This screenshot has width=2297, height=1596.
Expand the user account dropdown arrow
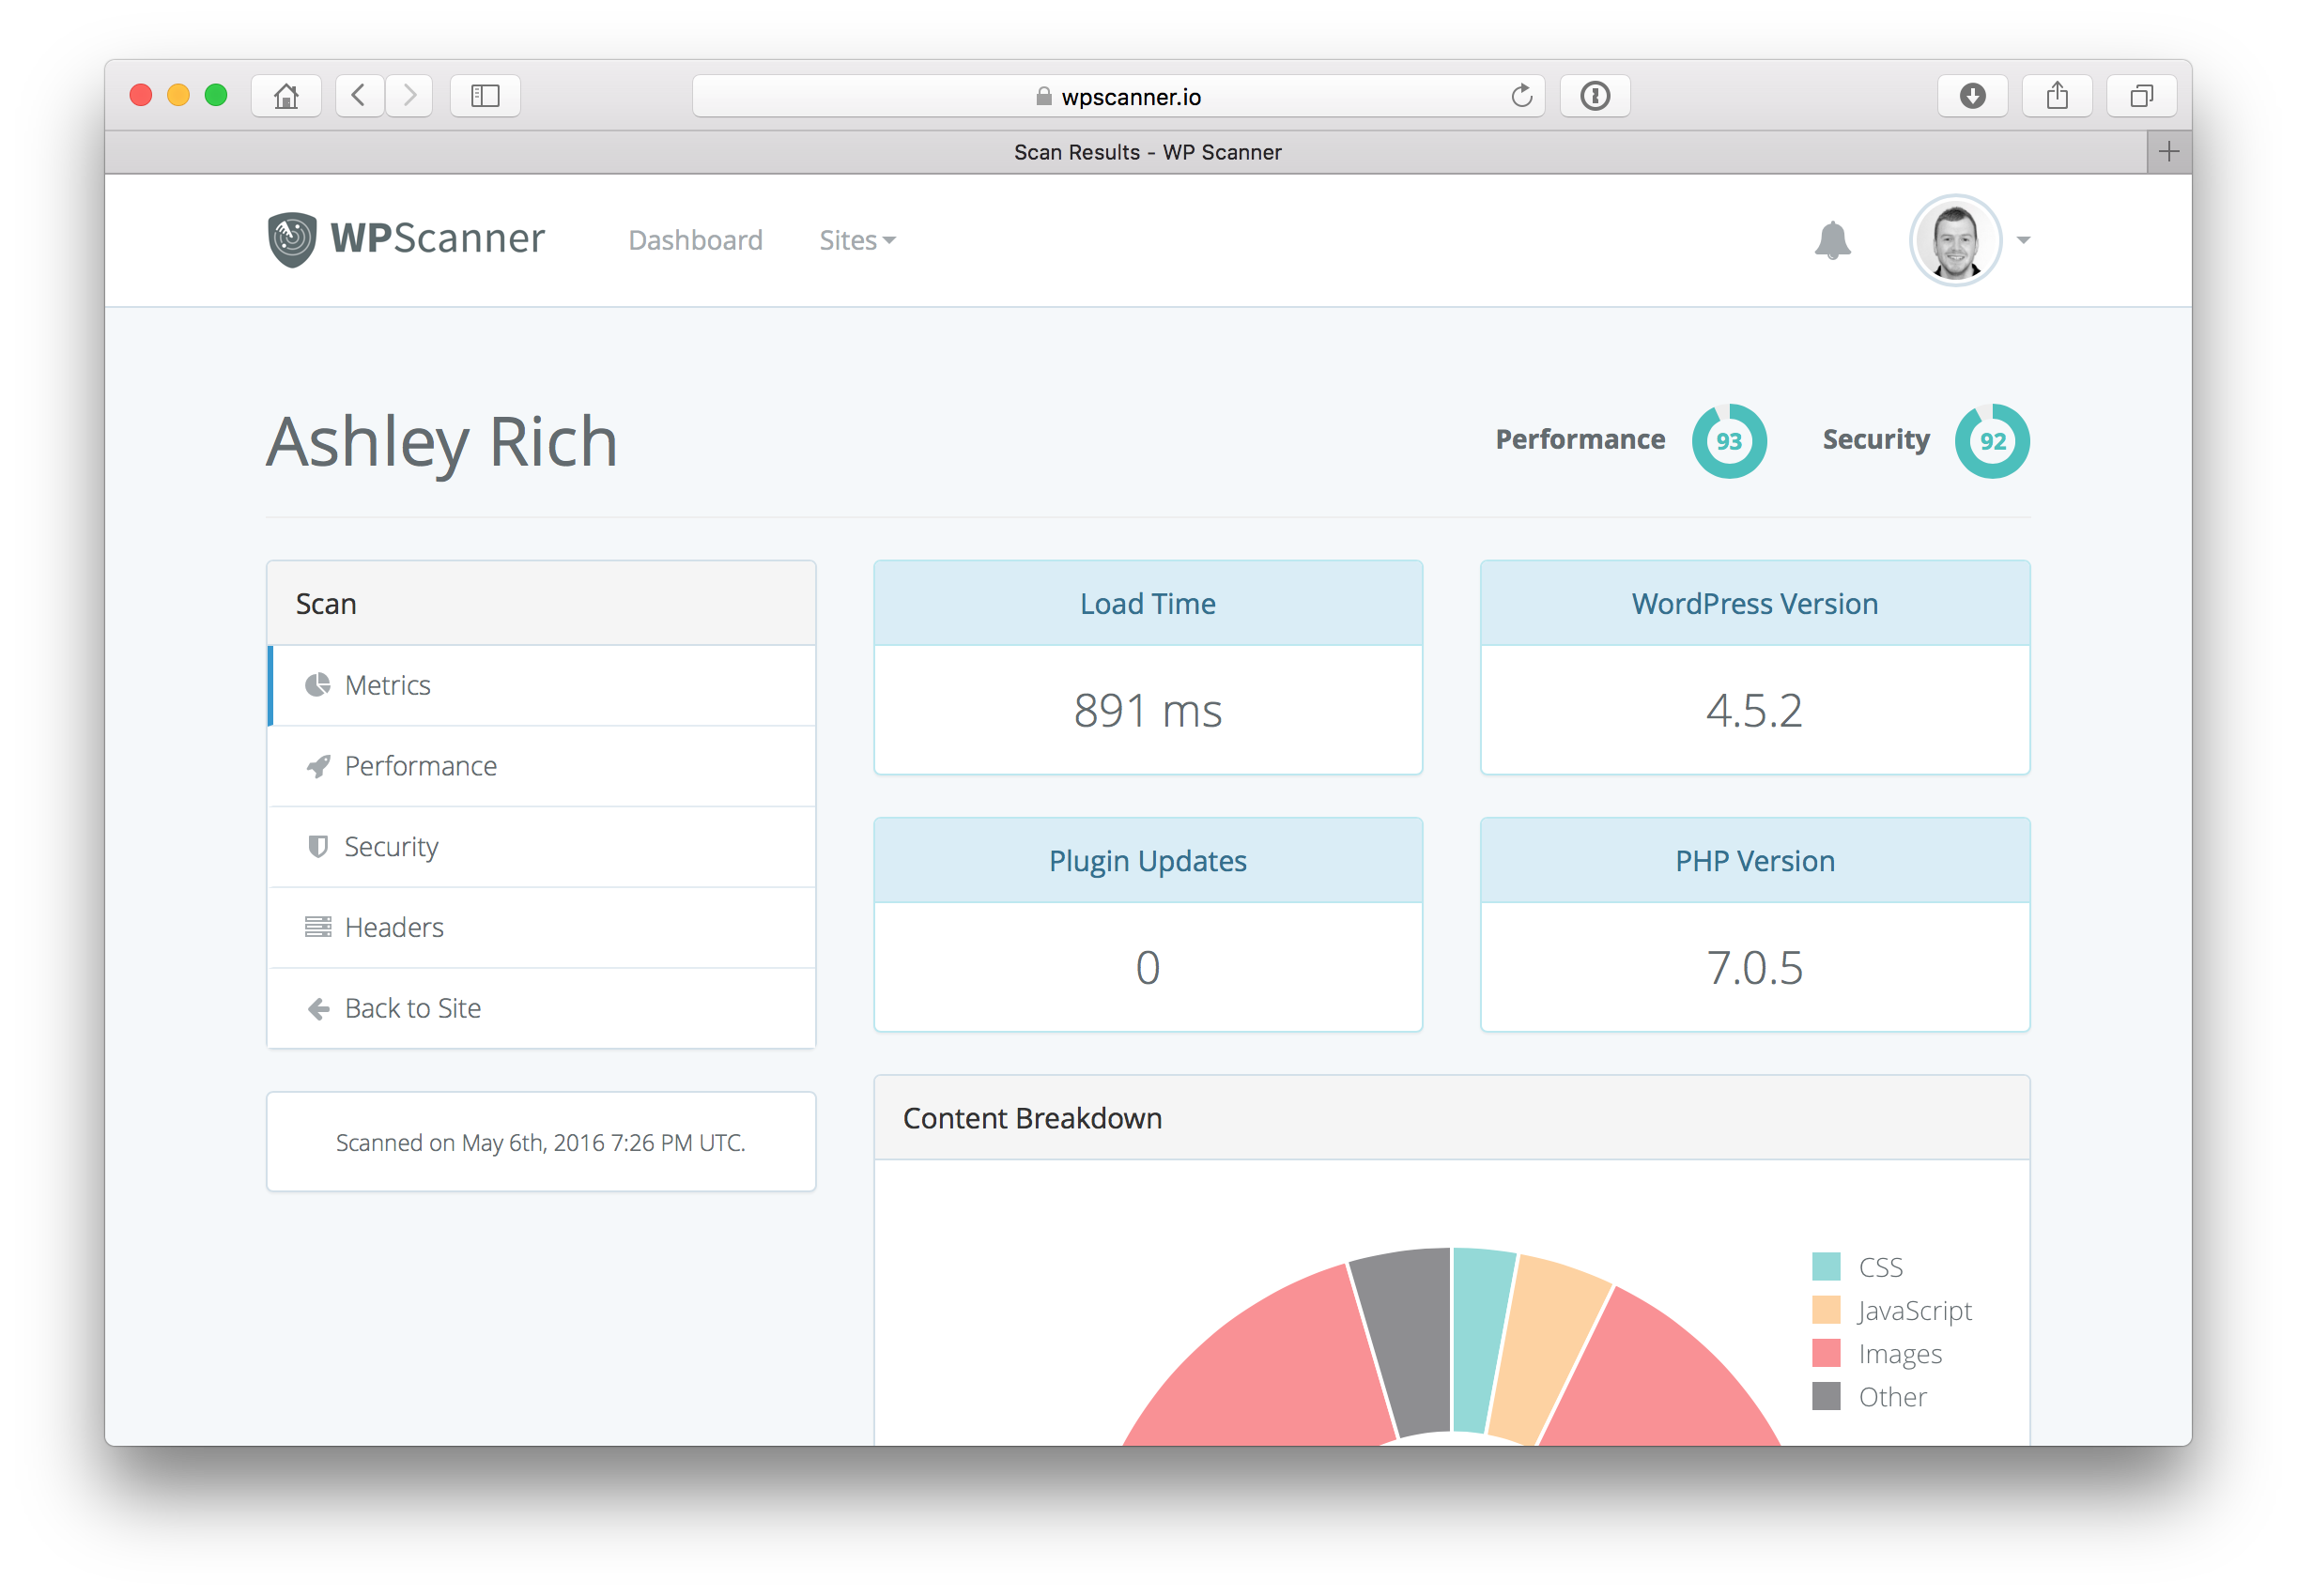pos(2023,240)
